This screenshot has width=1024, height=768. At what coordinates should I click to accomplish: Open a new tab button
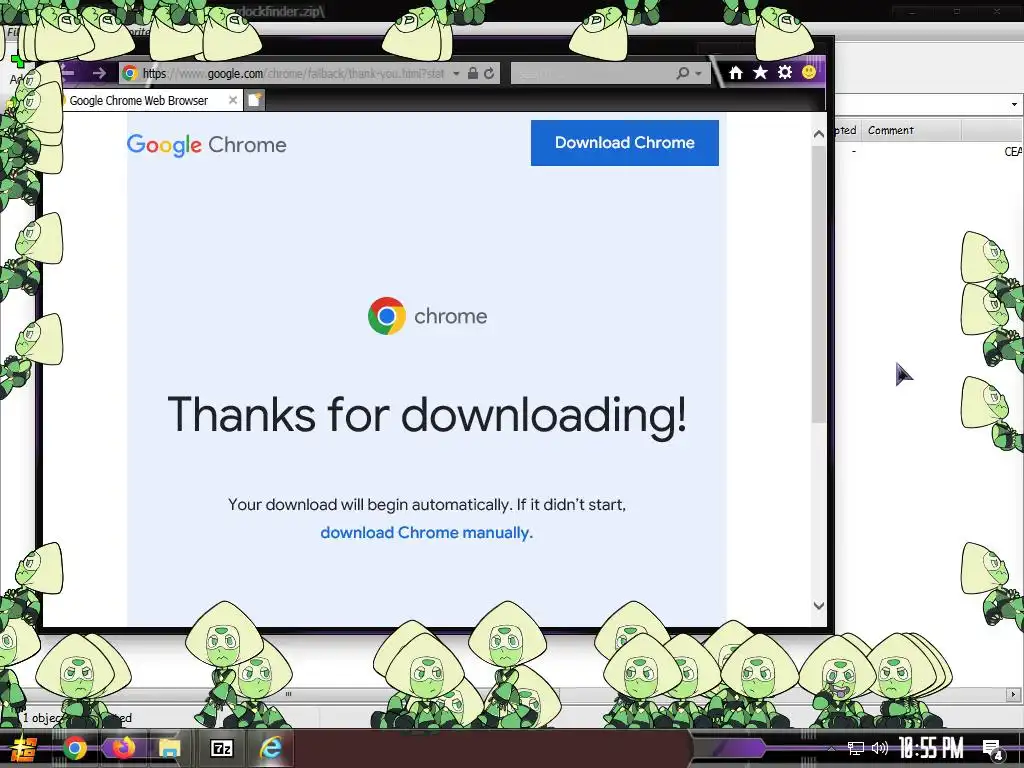point(254,100)
